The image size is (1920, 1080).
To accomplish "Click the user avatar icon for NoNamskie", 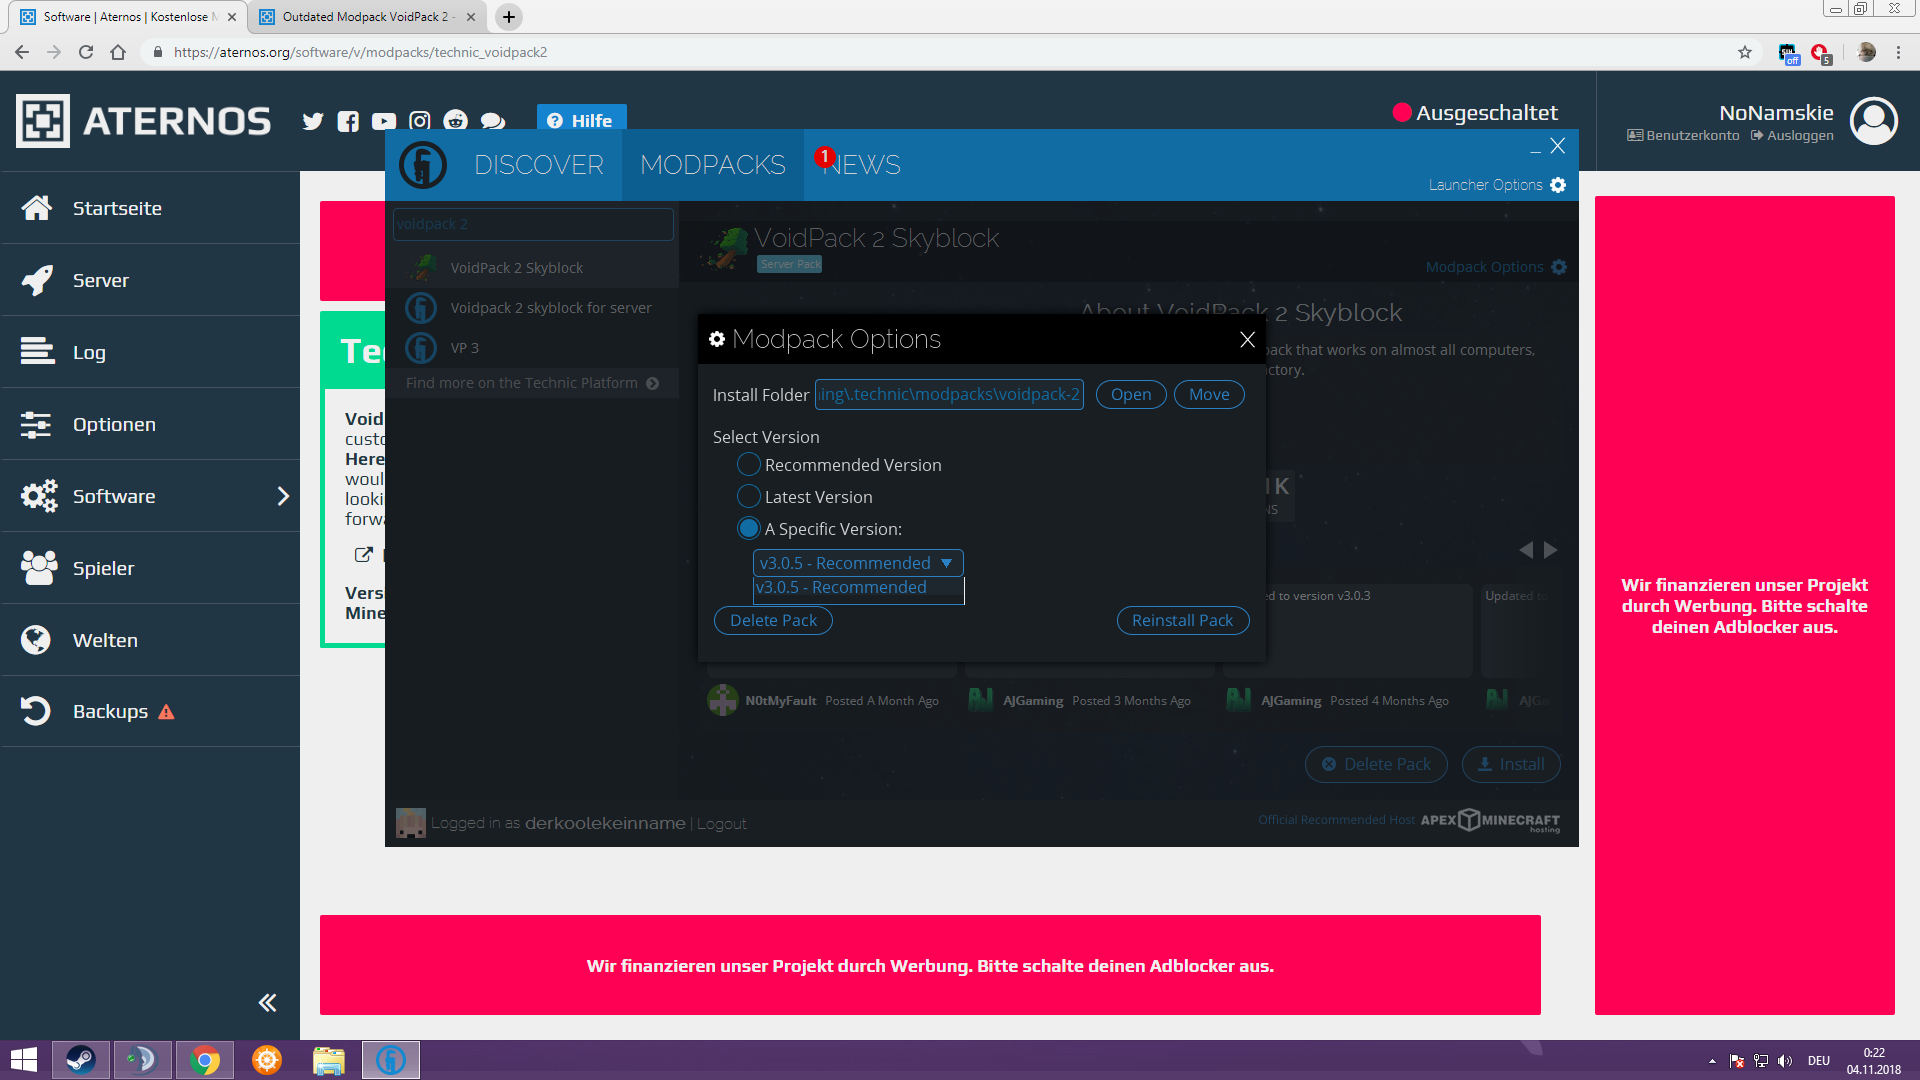I will pos(1874,121).
